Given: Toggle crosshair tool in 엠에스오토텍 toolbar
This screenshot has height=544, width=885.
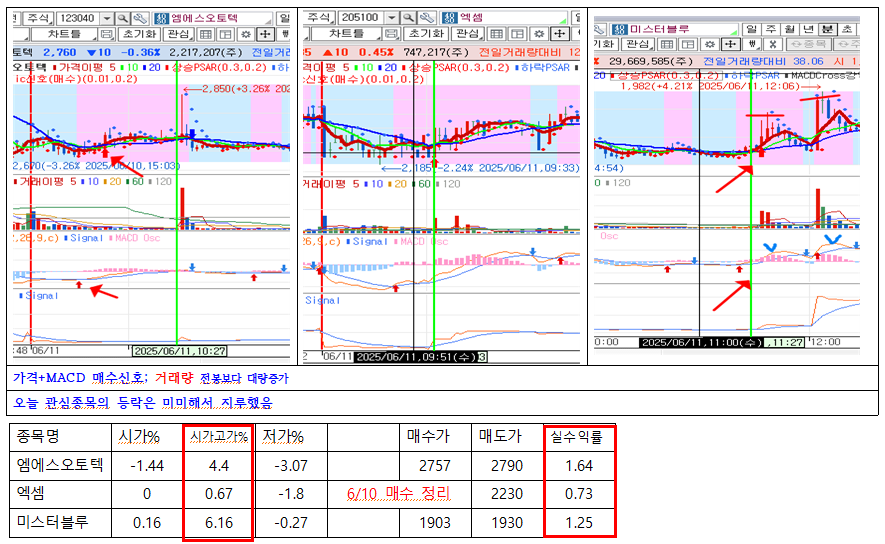Looking at the screenshot, I should 265,34.
